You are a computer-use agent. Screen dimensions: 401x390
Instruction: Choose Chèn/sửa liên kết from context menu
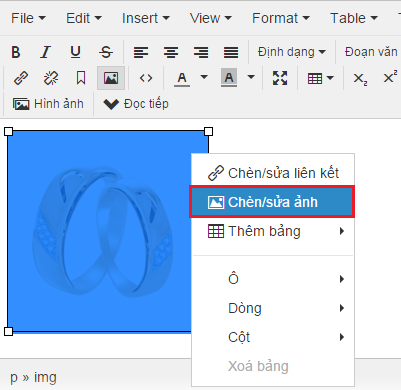[x=273, y=173]
